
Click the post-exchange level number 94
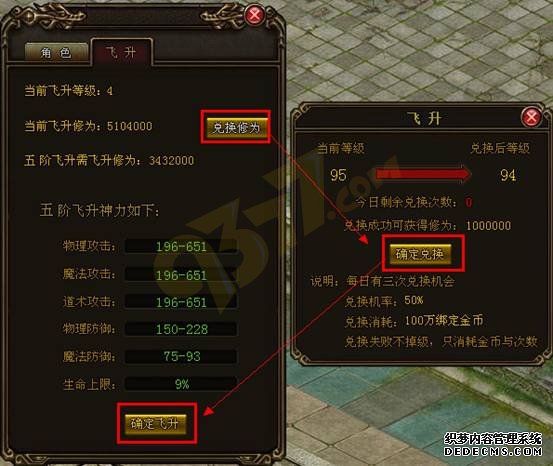click(x=508, y=175)
